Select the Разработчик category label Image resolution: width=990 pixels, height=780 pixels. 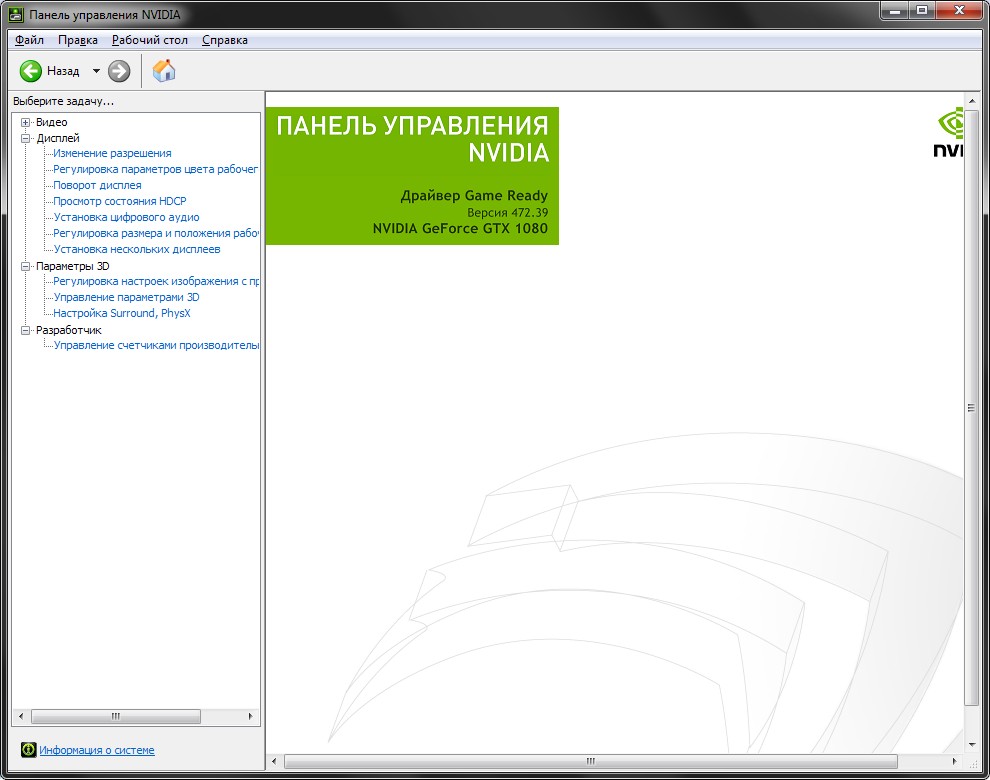coord(69,330)
